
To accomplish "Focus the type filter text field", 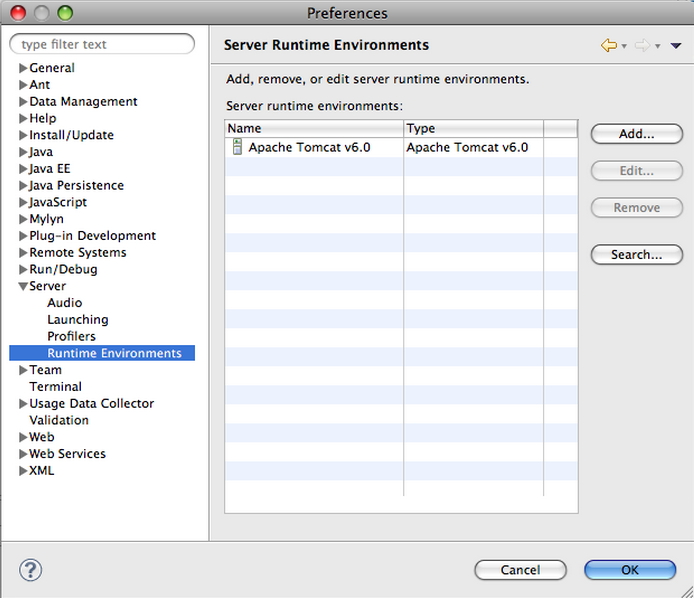I will coord(102,44).
